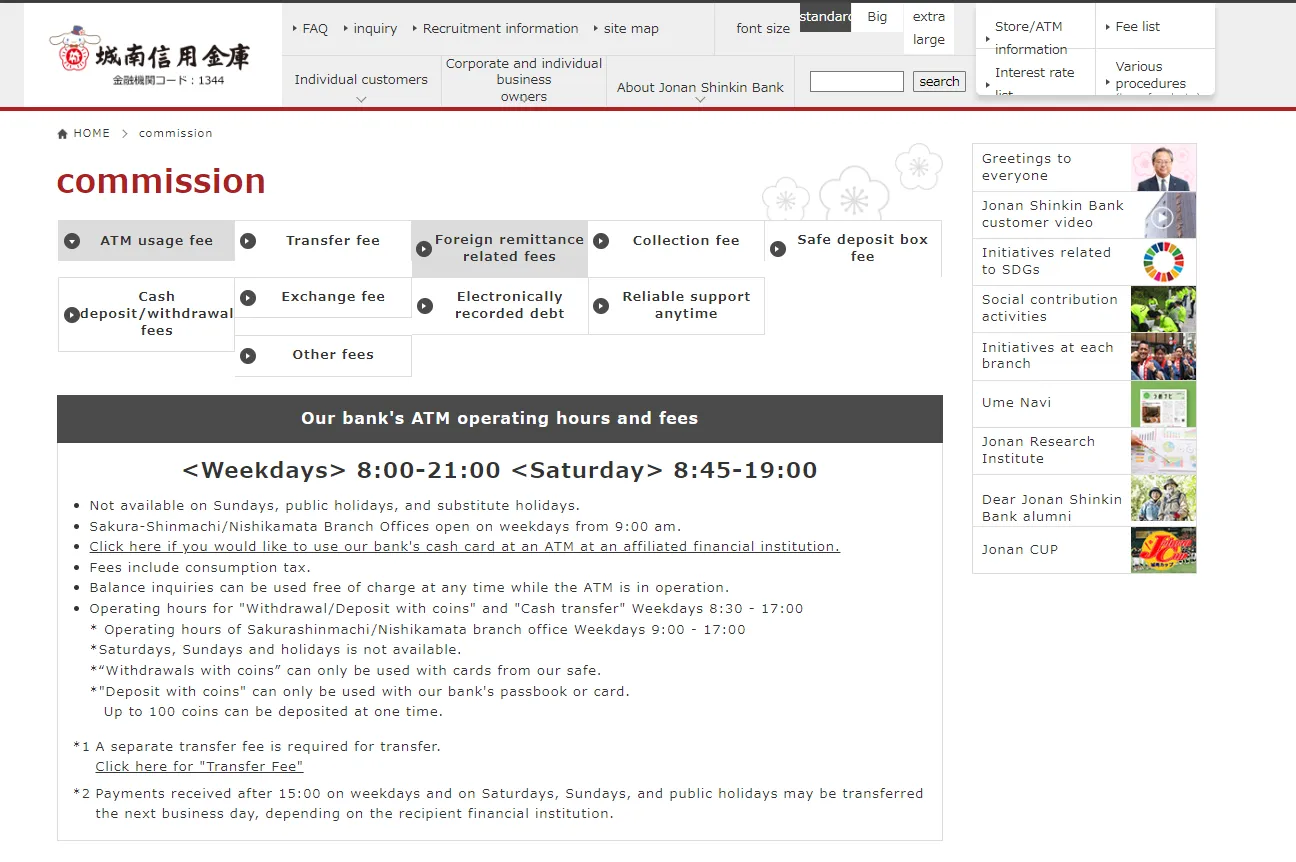
Task: Open the Various procedures link
Action: pyautogui.click(x=1150, y=75)
